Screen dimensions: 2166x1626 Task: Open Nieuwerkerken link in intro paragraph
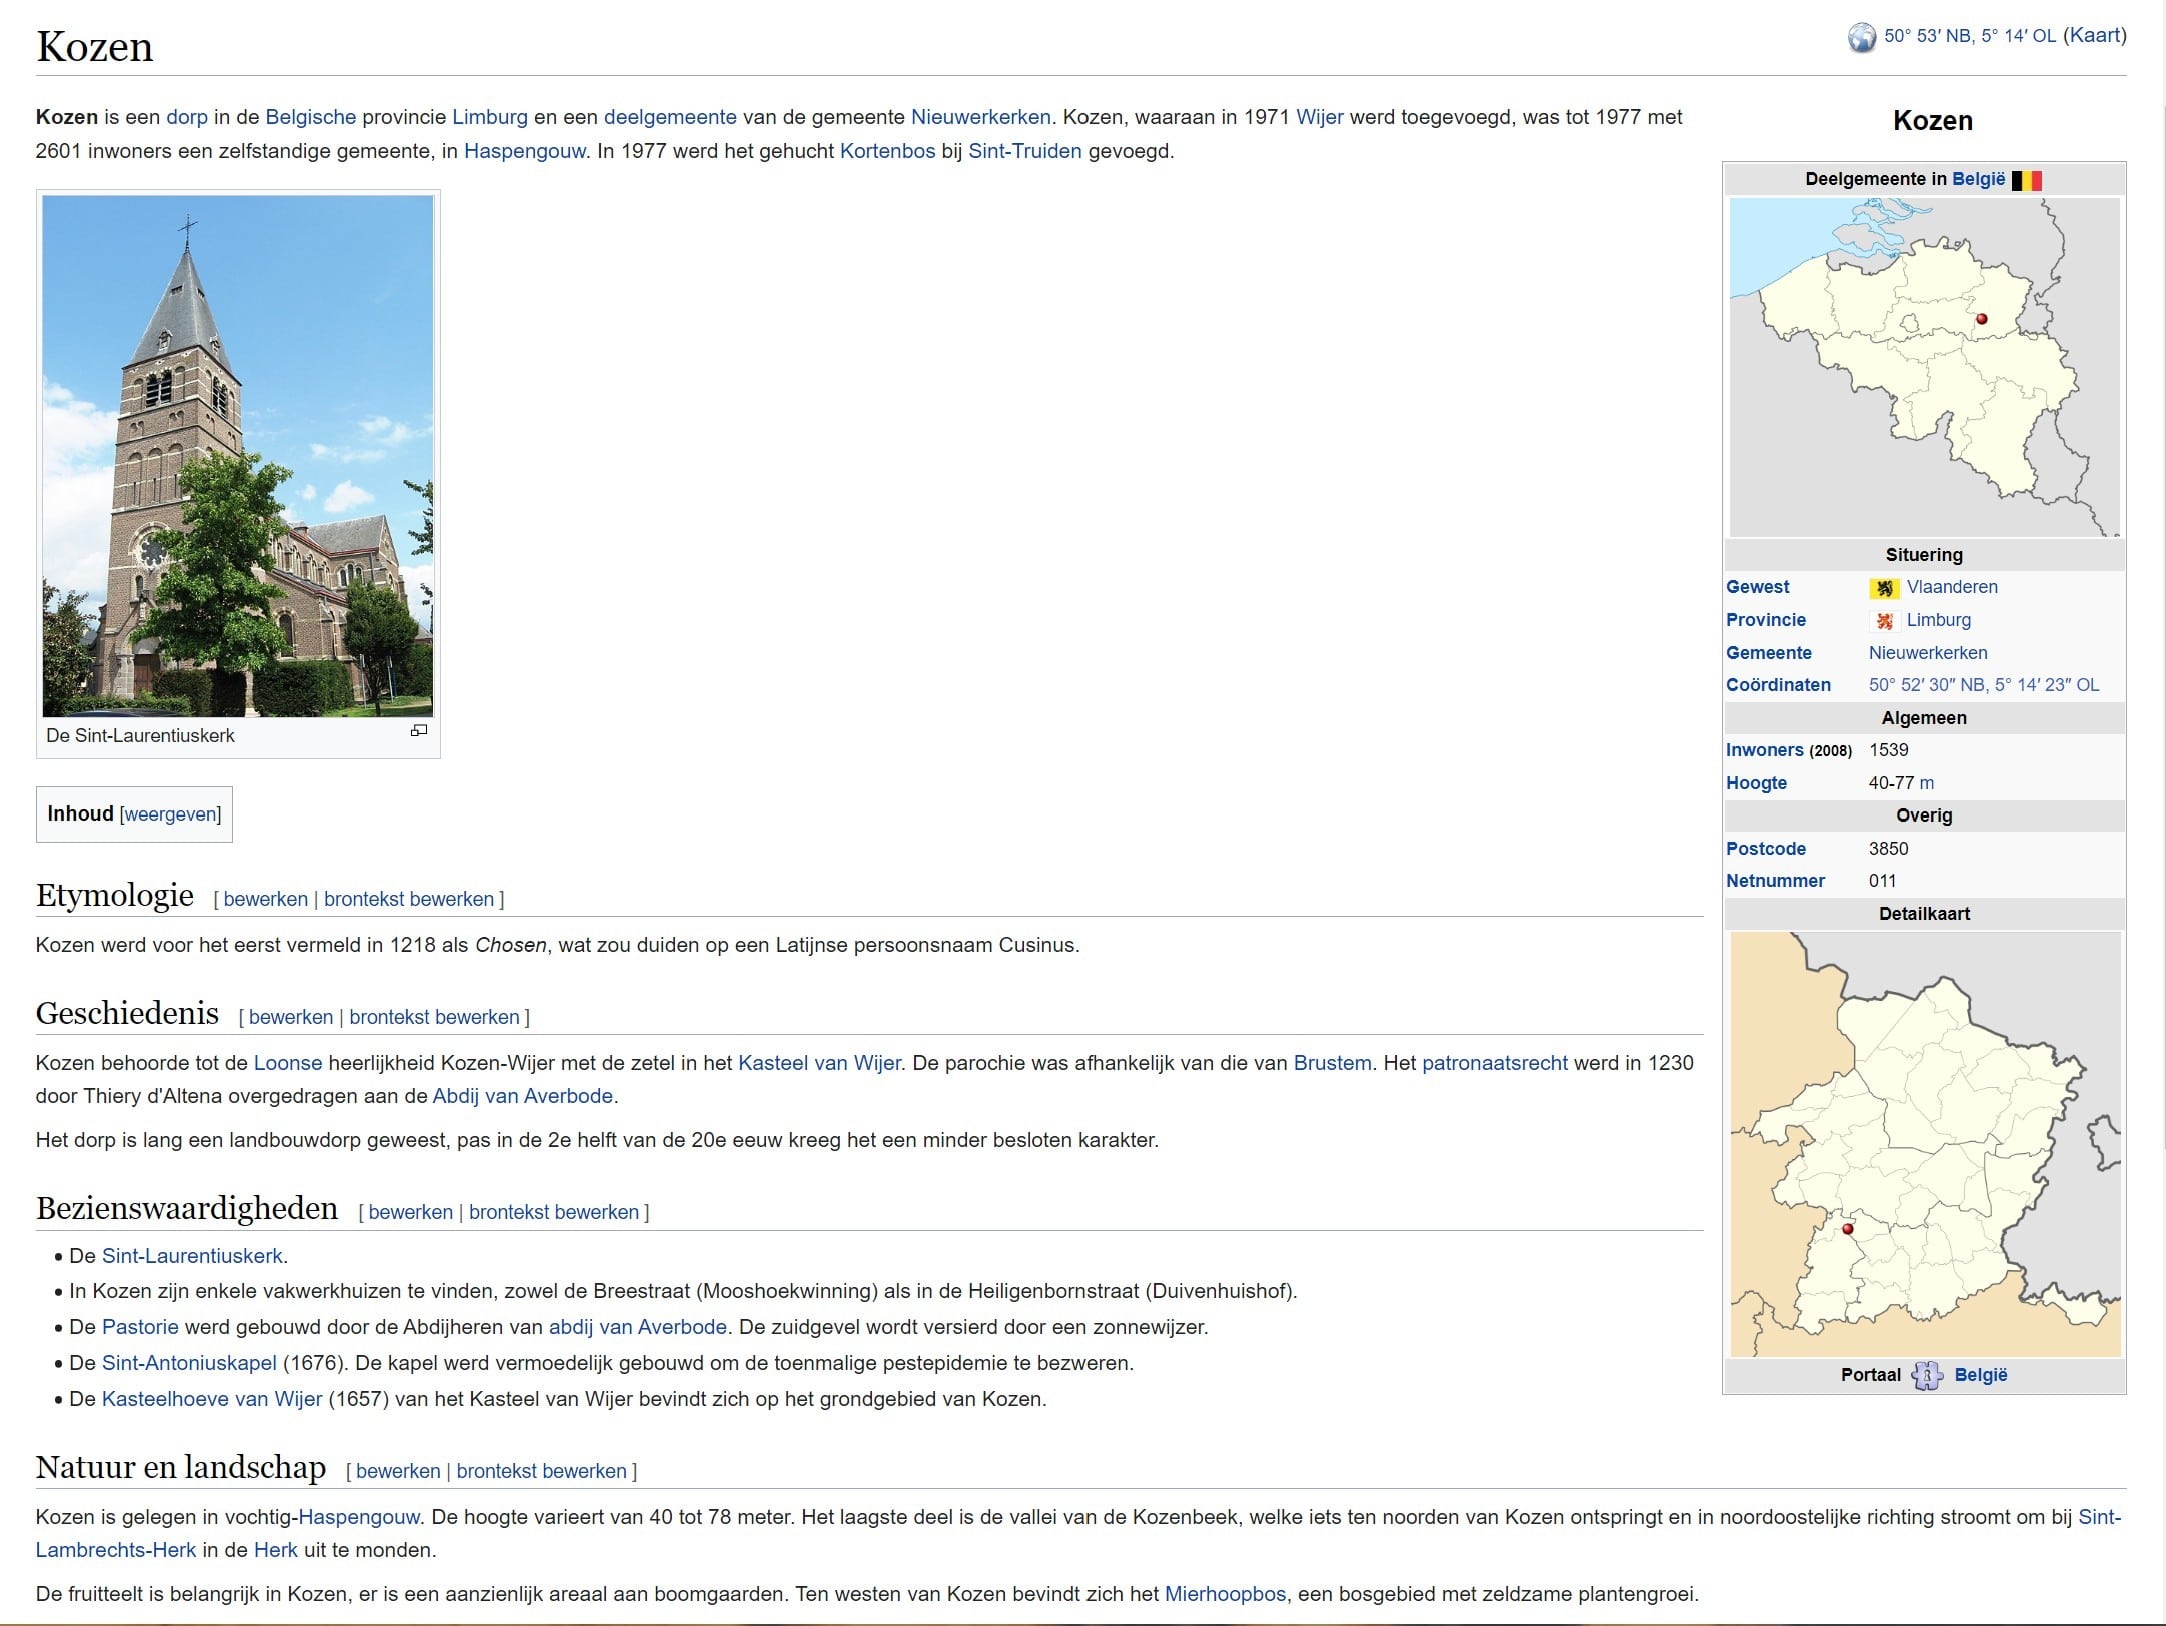pos(981,117)
